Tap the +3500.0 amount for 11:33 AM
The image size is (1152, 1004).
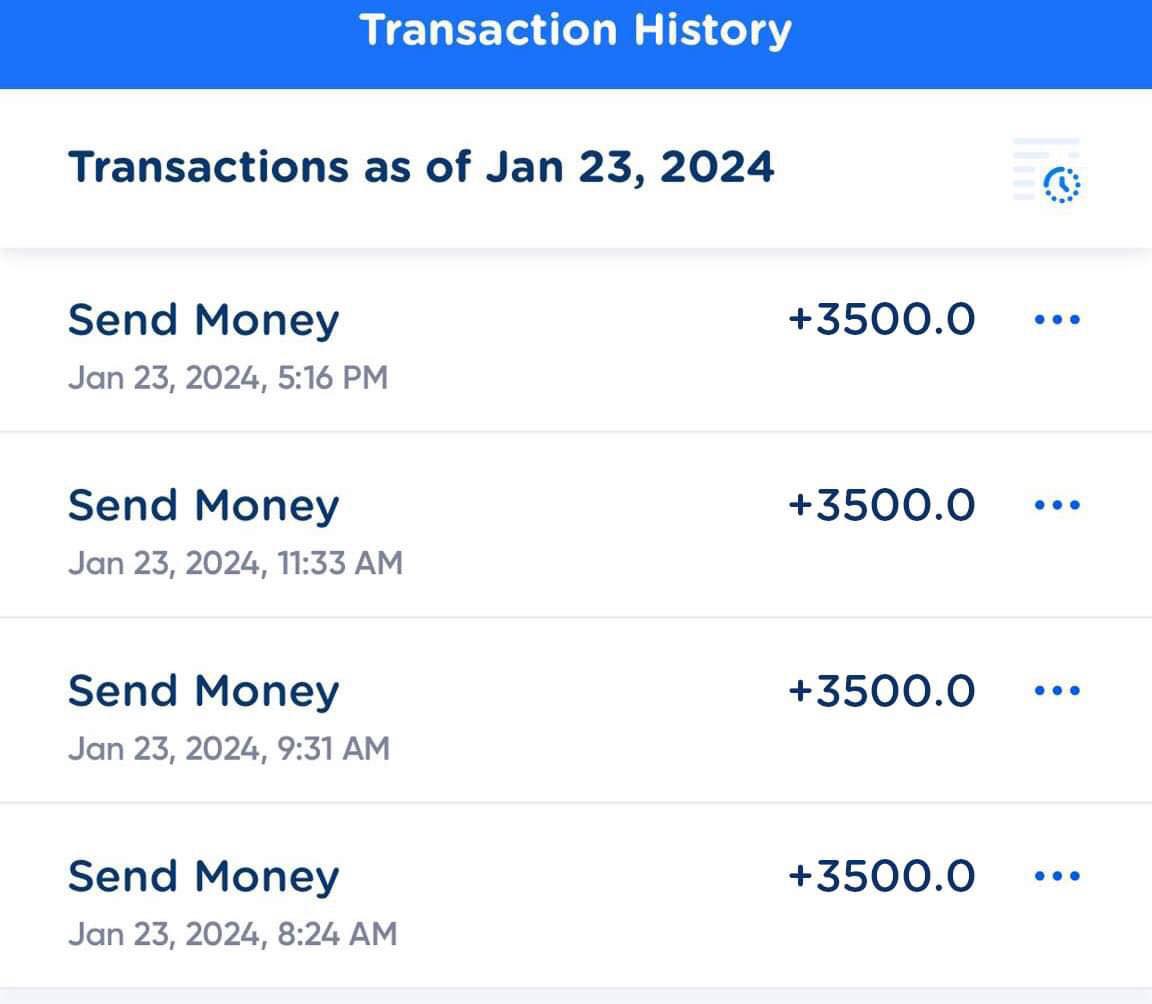881,505
